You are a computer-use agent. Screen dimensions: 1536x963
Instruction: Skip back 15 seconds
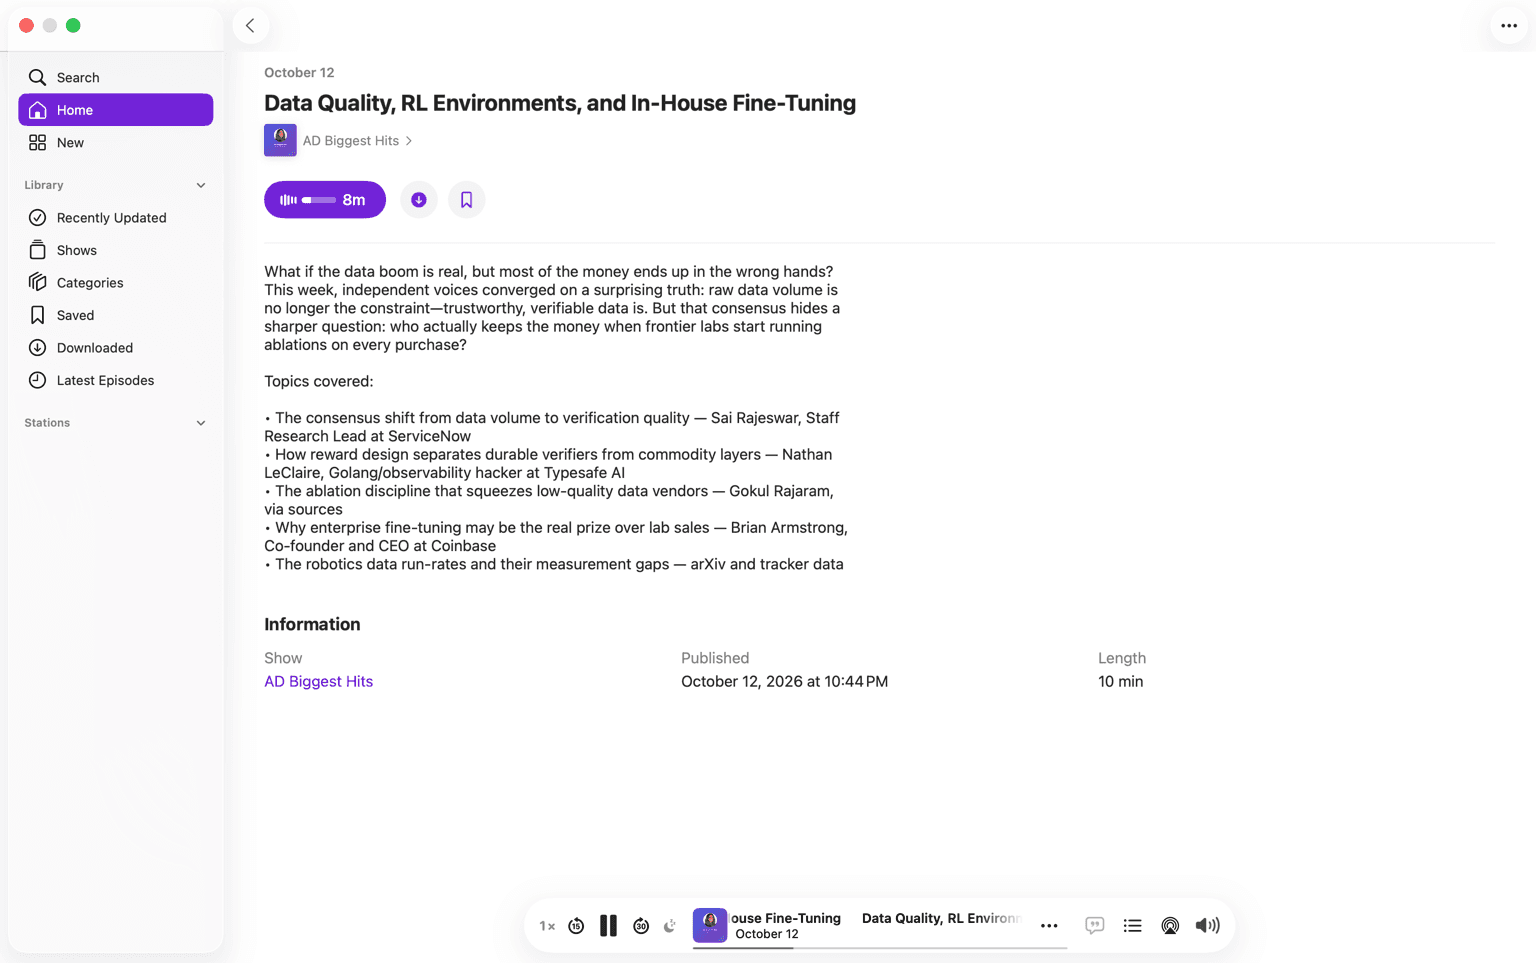(576, 926)
